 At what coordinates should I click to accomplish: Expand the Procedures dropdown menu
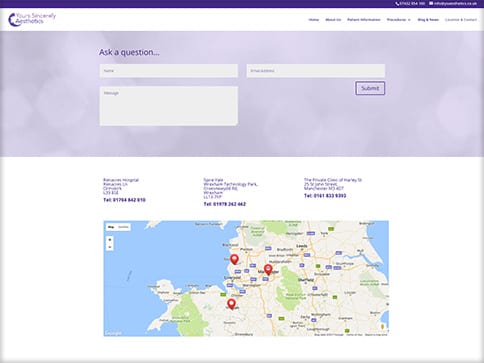[398, 20]
